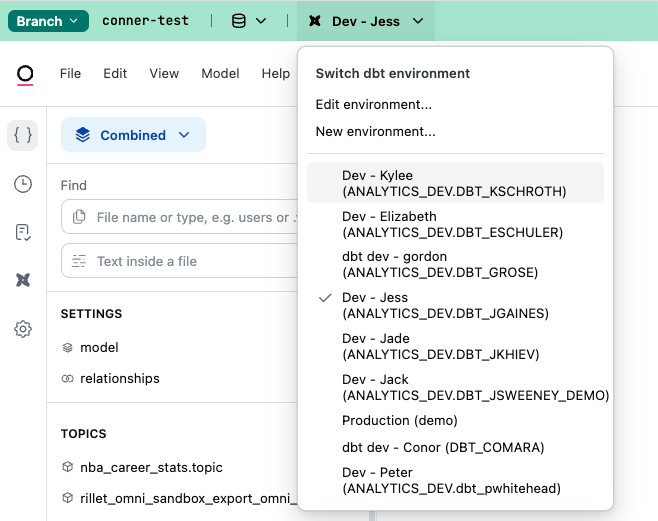Click the dbt icon in left sidebar

23,280
